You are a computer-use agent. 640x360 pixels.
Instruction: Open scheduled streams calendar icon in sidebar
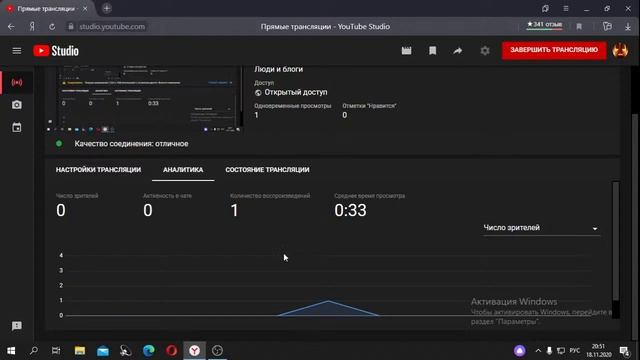point(17,127)
